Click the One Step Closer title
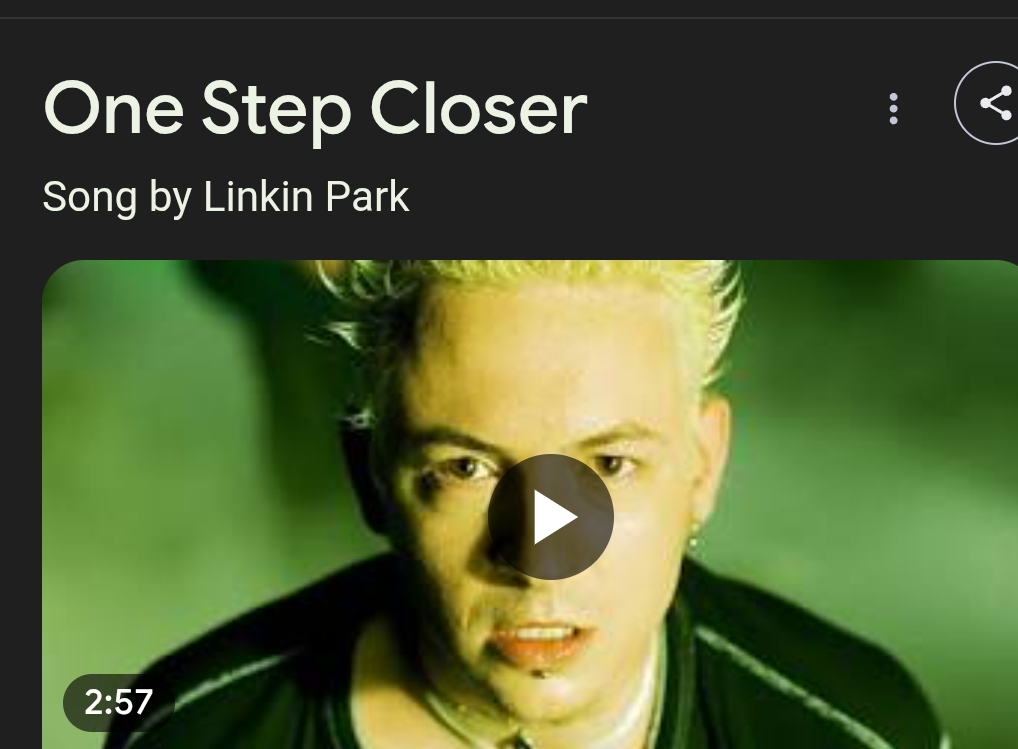The image size is (1018, 749). [x=316, y=108]
